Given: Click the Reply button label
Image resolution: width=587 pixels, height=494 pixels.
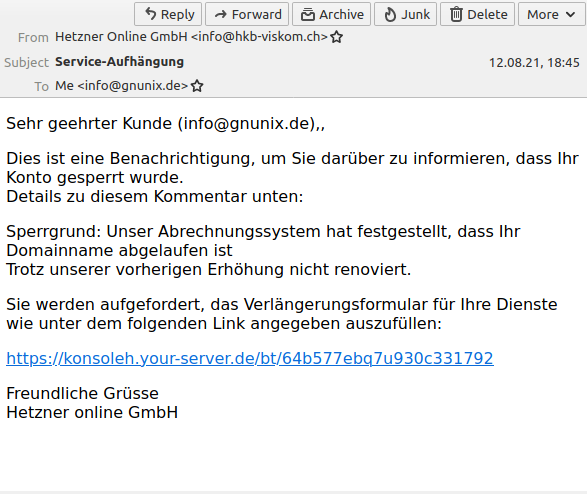Looking at the screenshot, I should 177,15.
